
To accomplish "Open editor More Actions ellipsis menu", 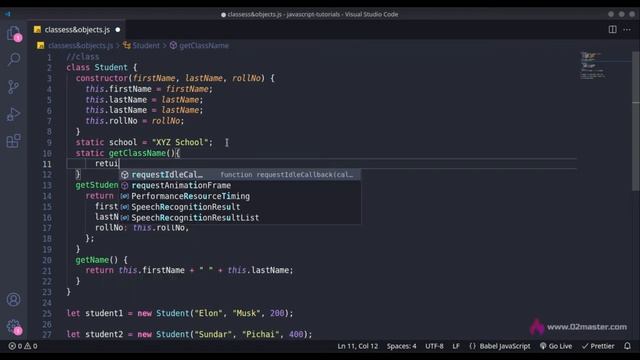I will [627, 29].
